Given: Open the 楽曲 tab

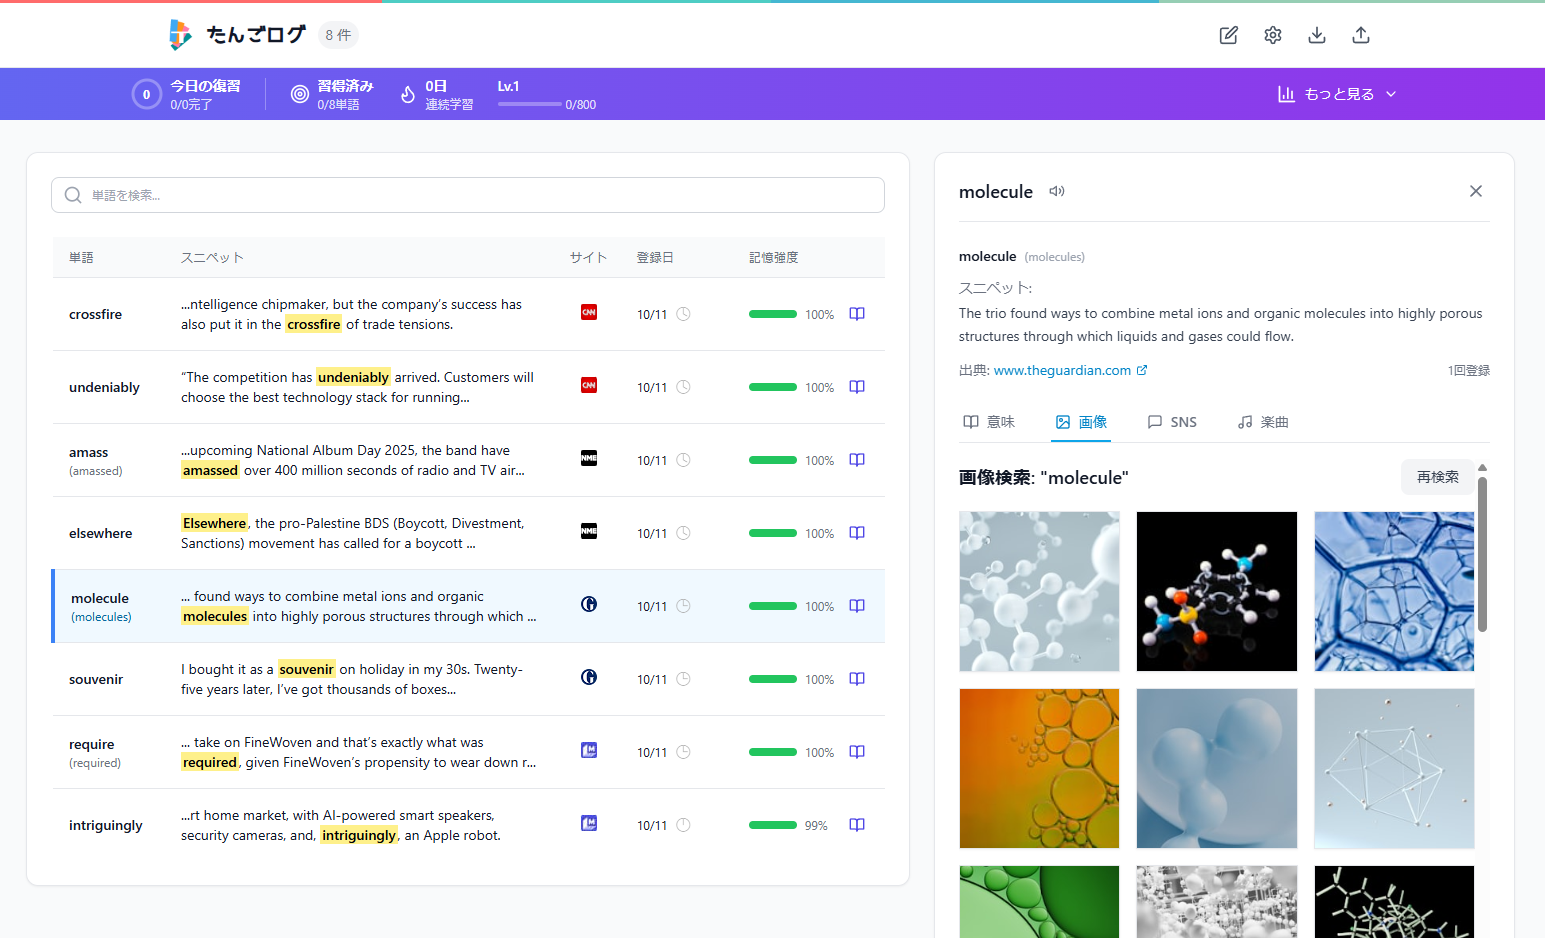Looking at the screenshot, I should [1263, 422].
